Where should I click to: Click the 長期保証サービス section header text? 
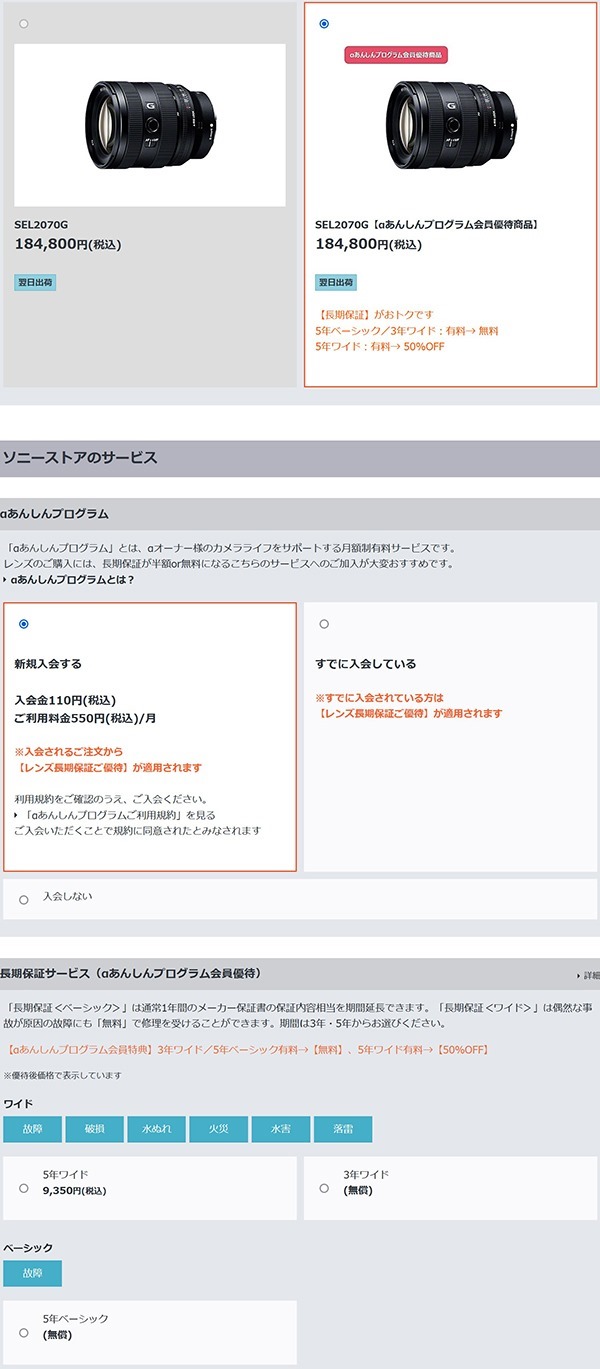point(131,973)
